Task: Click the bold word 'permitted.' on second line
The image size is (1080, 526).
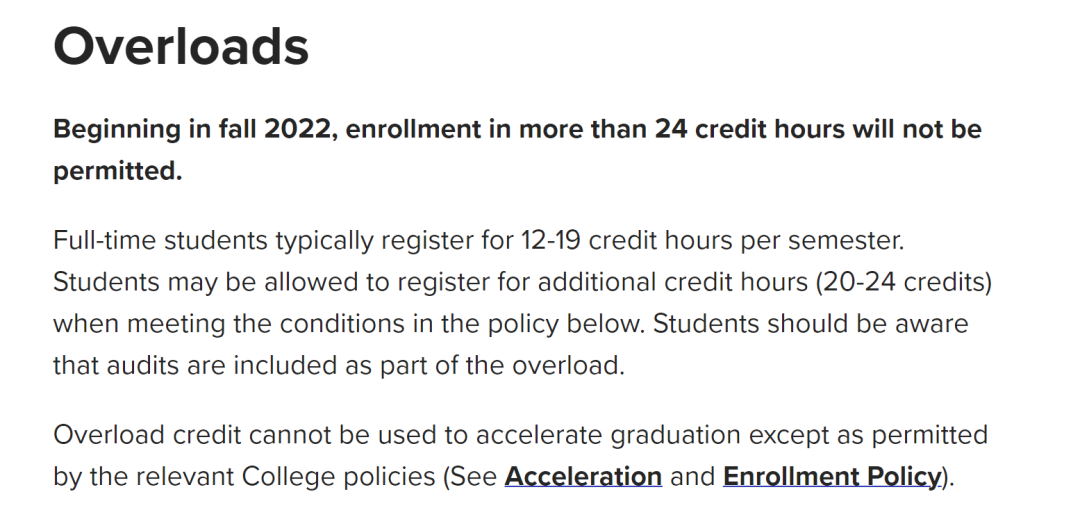Action: pyautogui.click(x=118, y=171)
